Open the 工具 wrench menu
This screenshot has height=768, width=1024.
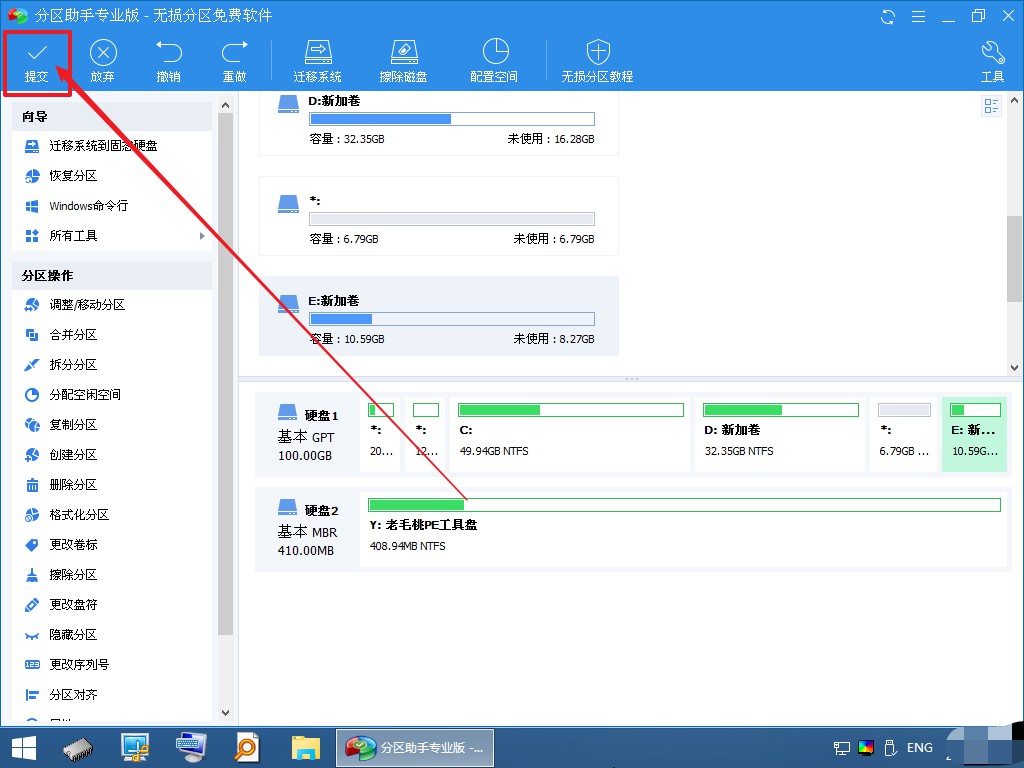[x=992, y=62]
